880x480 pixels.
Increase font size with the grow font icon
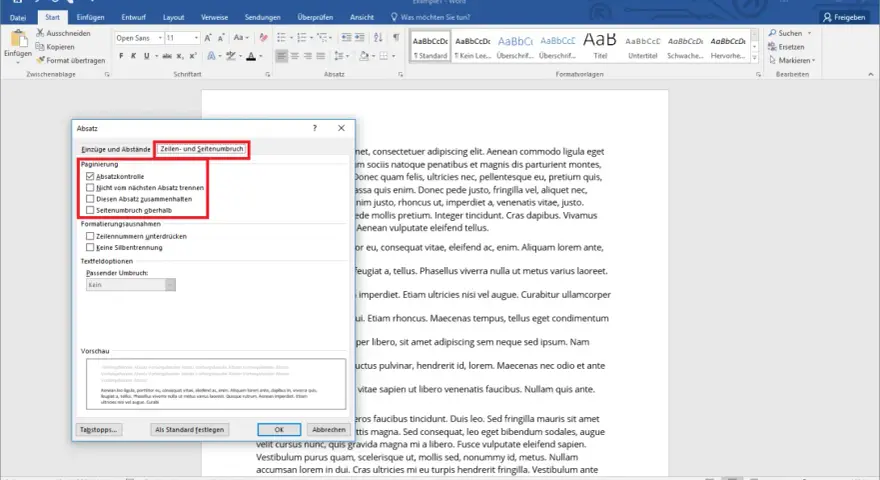[x=208, y=38]
